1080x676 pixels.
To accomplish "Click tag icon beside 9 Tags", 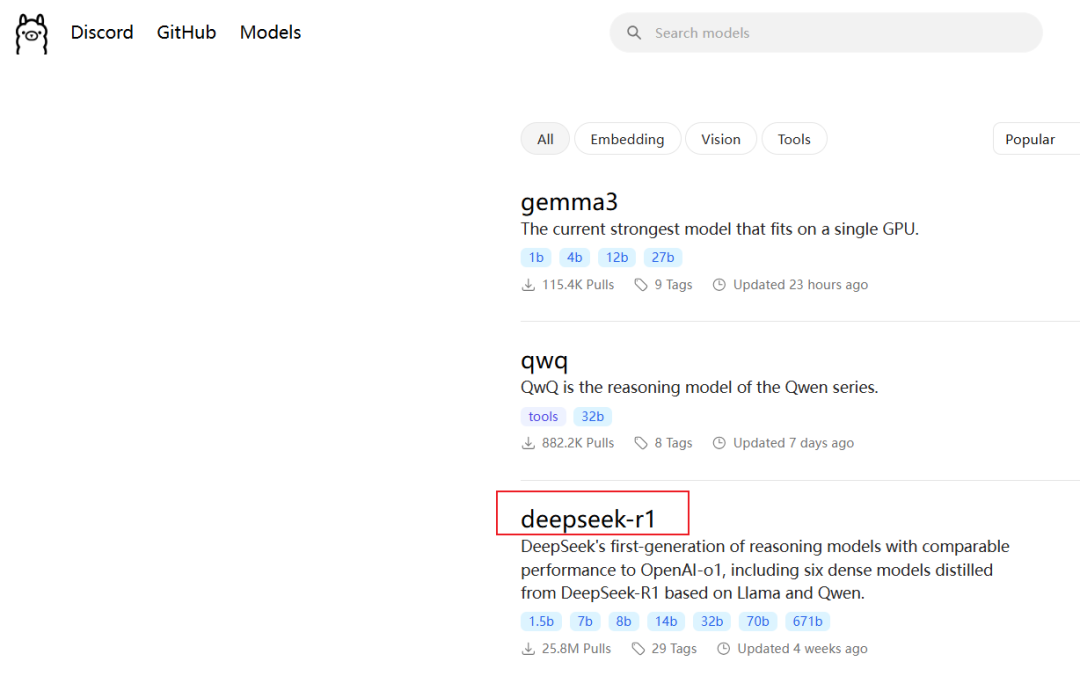I will [641, 285].
